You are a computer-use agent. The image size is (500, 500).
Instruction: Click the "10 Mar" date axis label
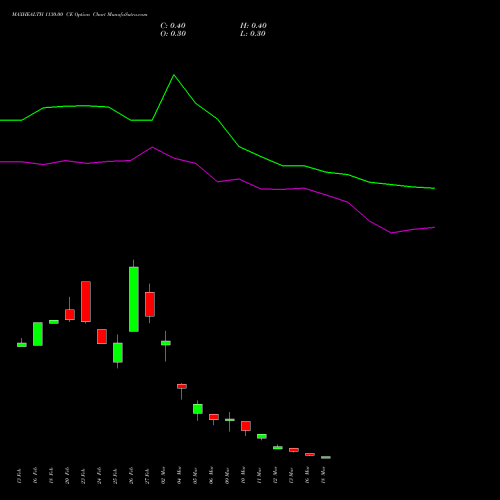click(x=243, y=475)
